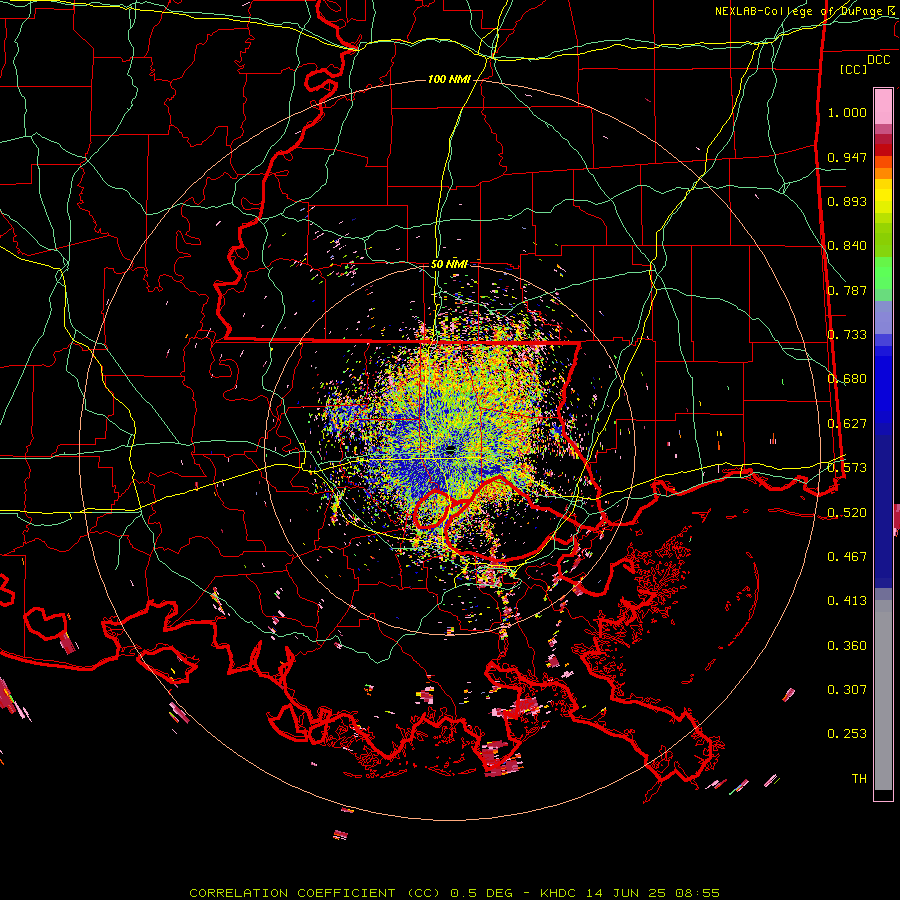900x900 pixels.
Task: Pick the orange color bar segment
Action: 883,173
